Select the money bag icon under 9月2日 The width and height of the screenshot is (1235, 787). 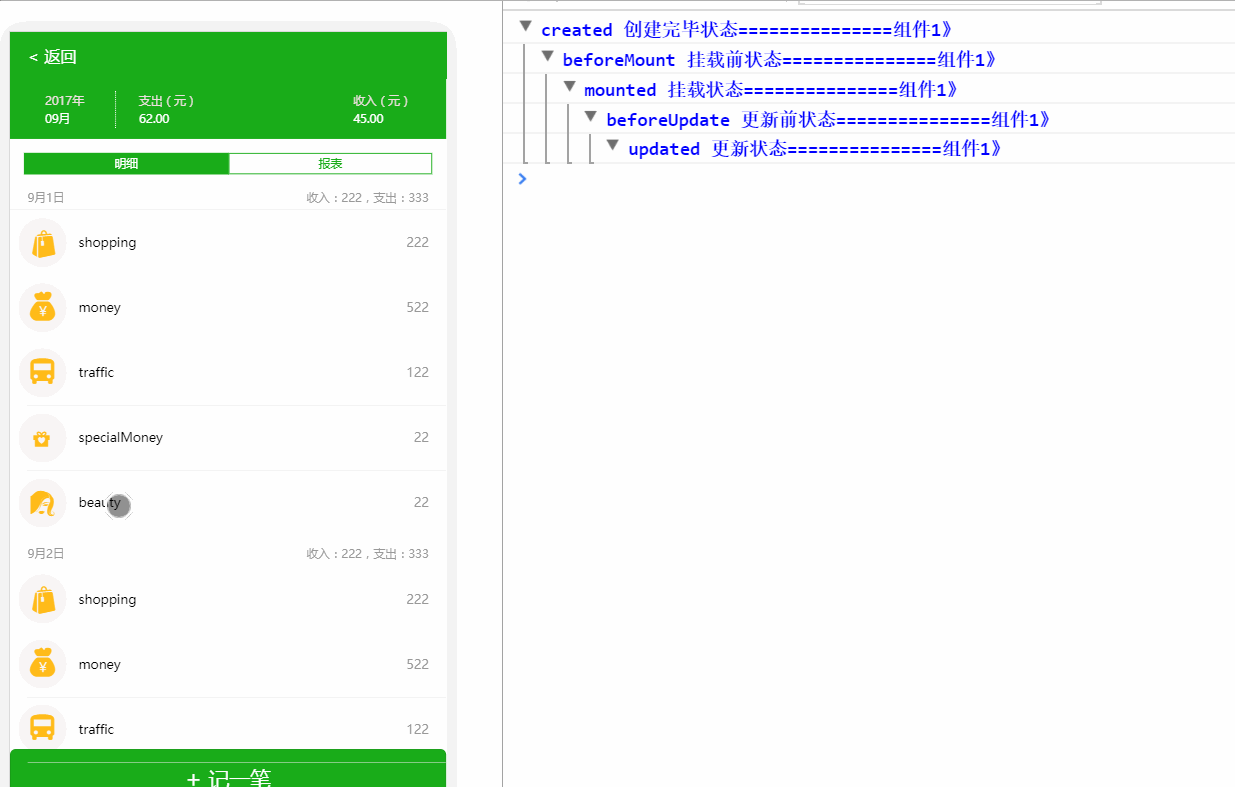coord(42,663)
